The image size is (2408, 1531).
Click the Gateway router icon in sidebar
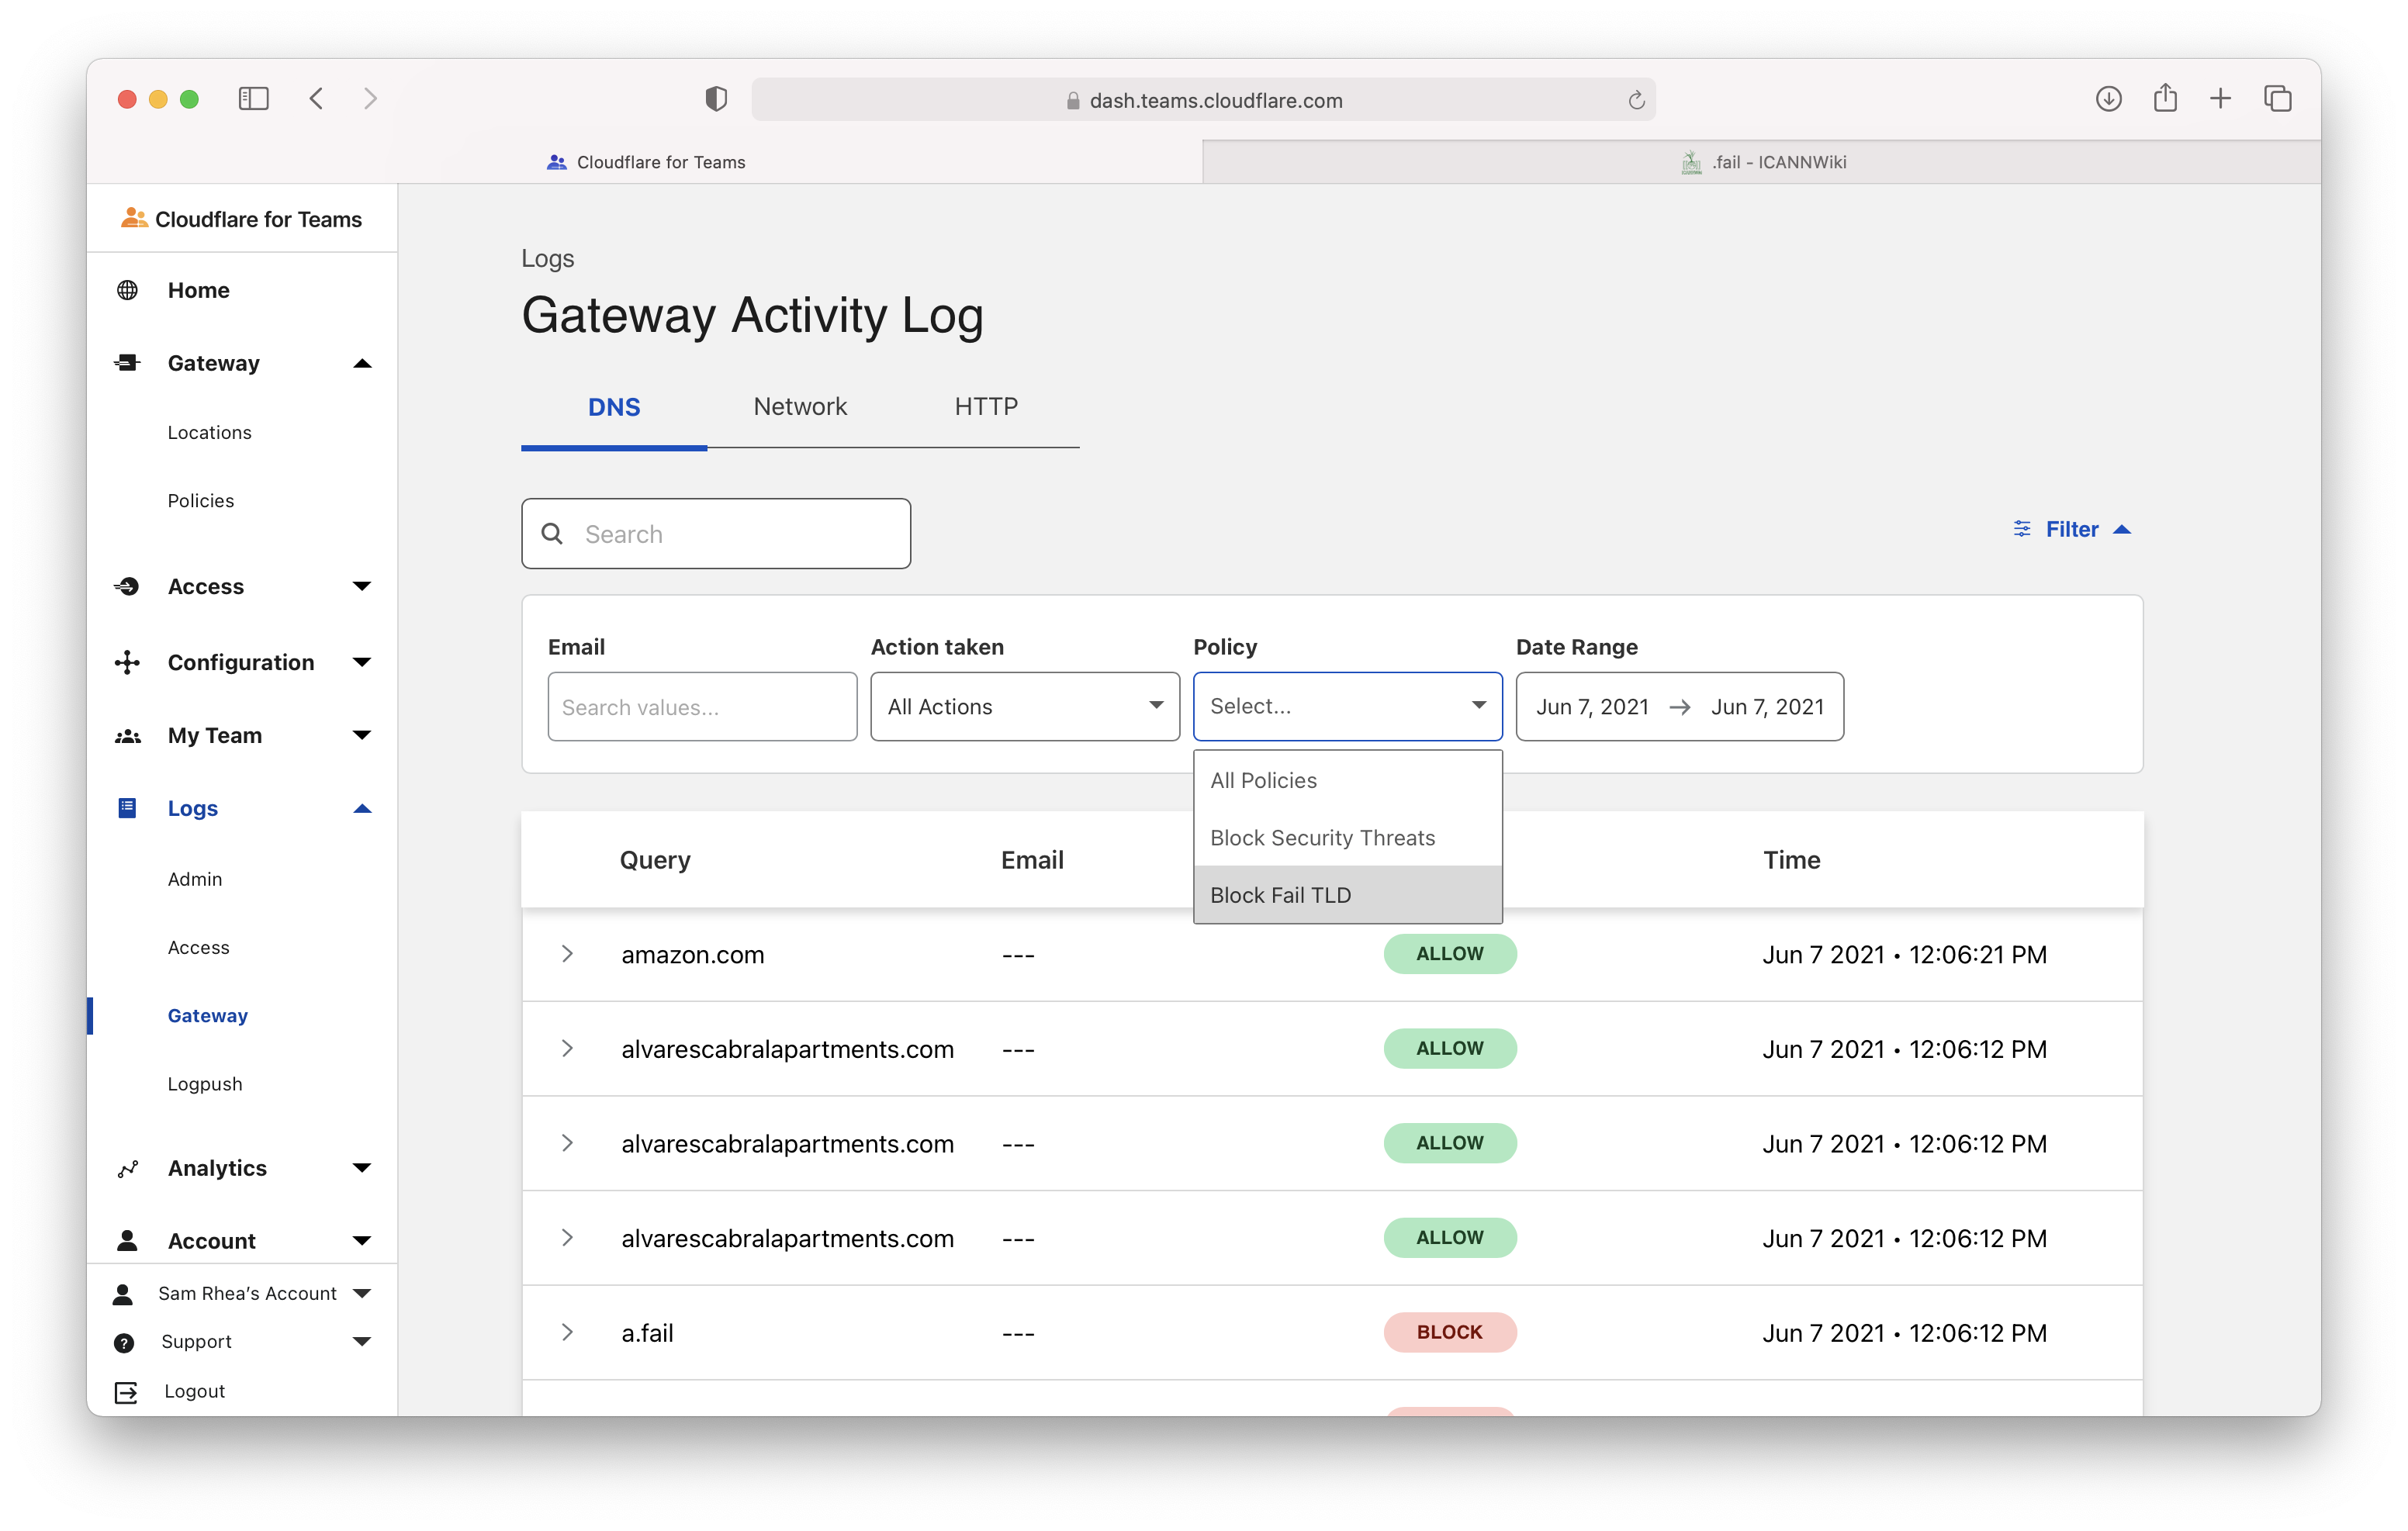[127, 363]
